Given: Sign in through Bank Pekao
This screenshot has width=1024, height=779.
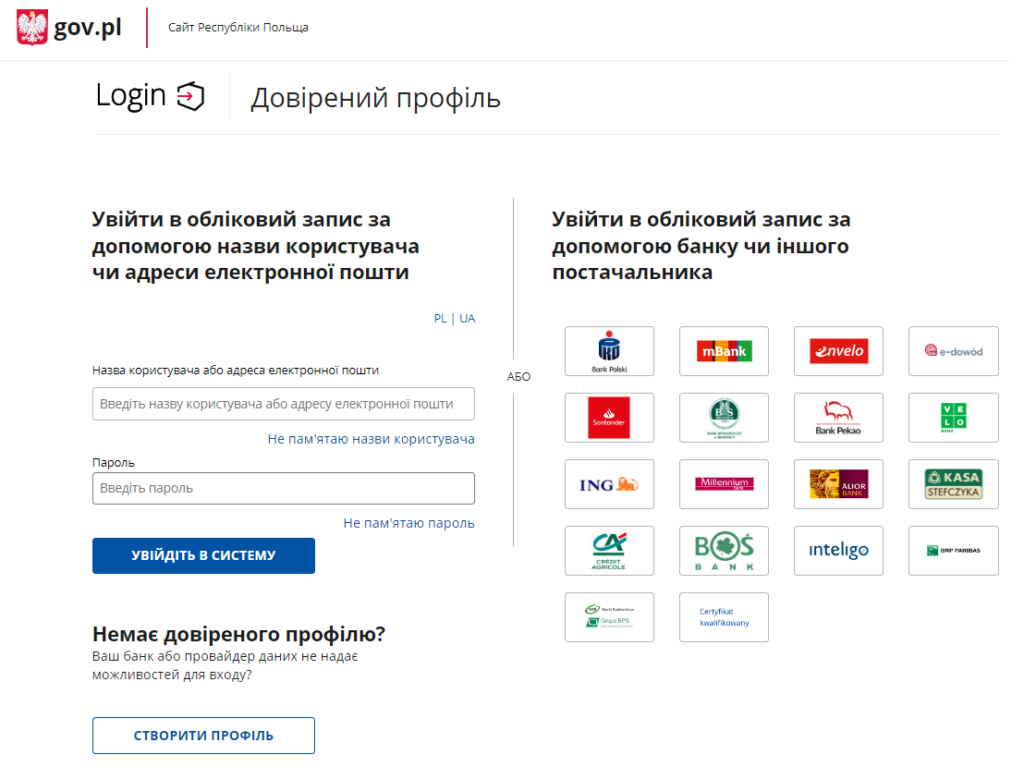Looking at the screenshot, I should 838,417.
